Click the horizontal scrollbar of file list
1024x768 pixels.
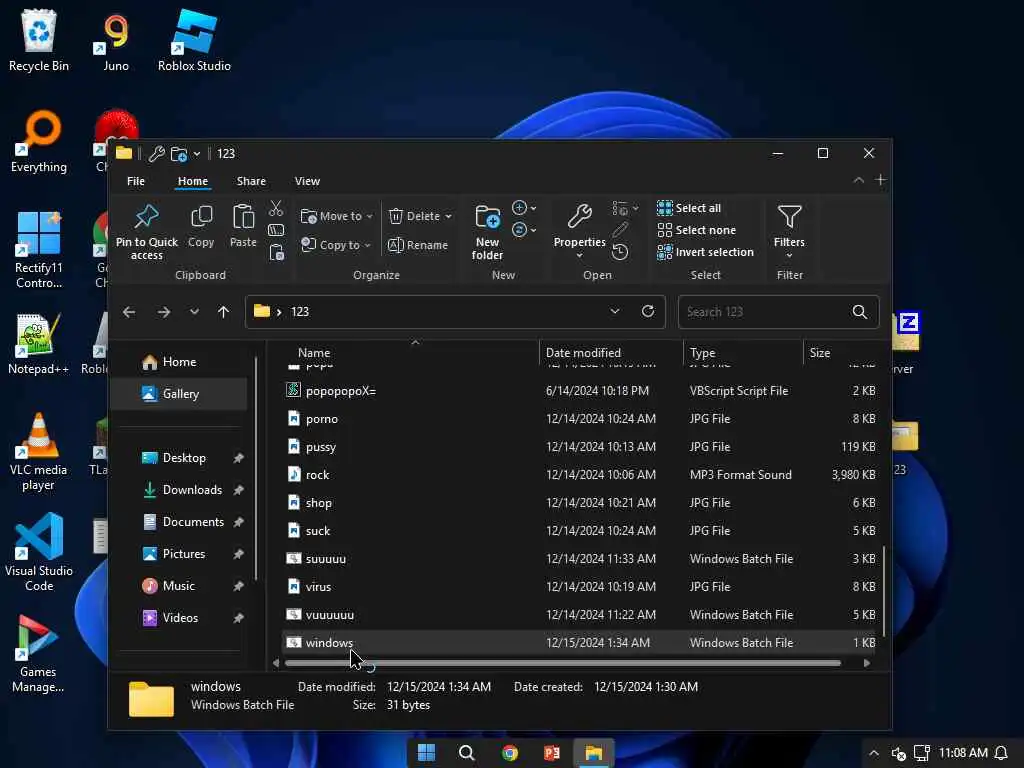click(x=563, y=663)
